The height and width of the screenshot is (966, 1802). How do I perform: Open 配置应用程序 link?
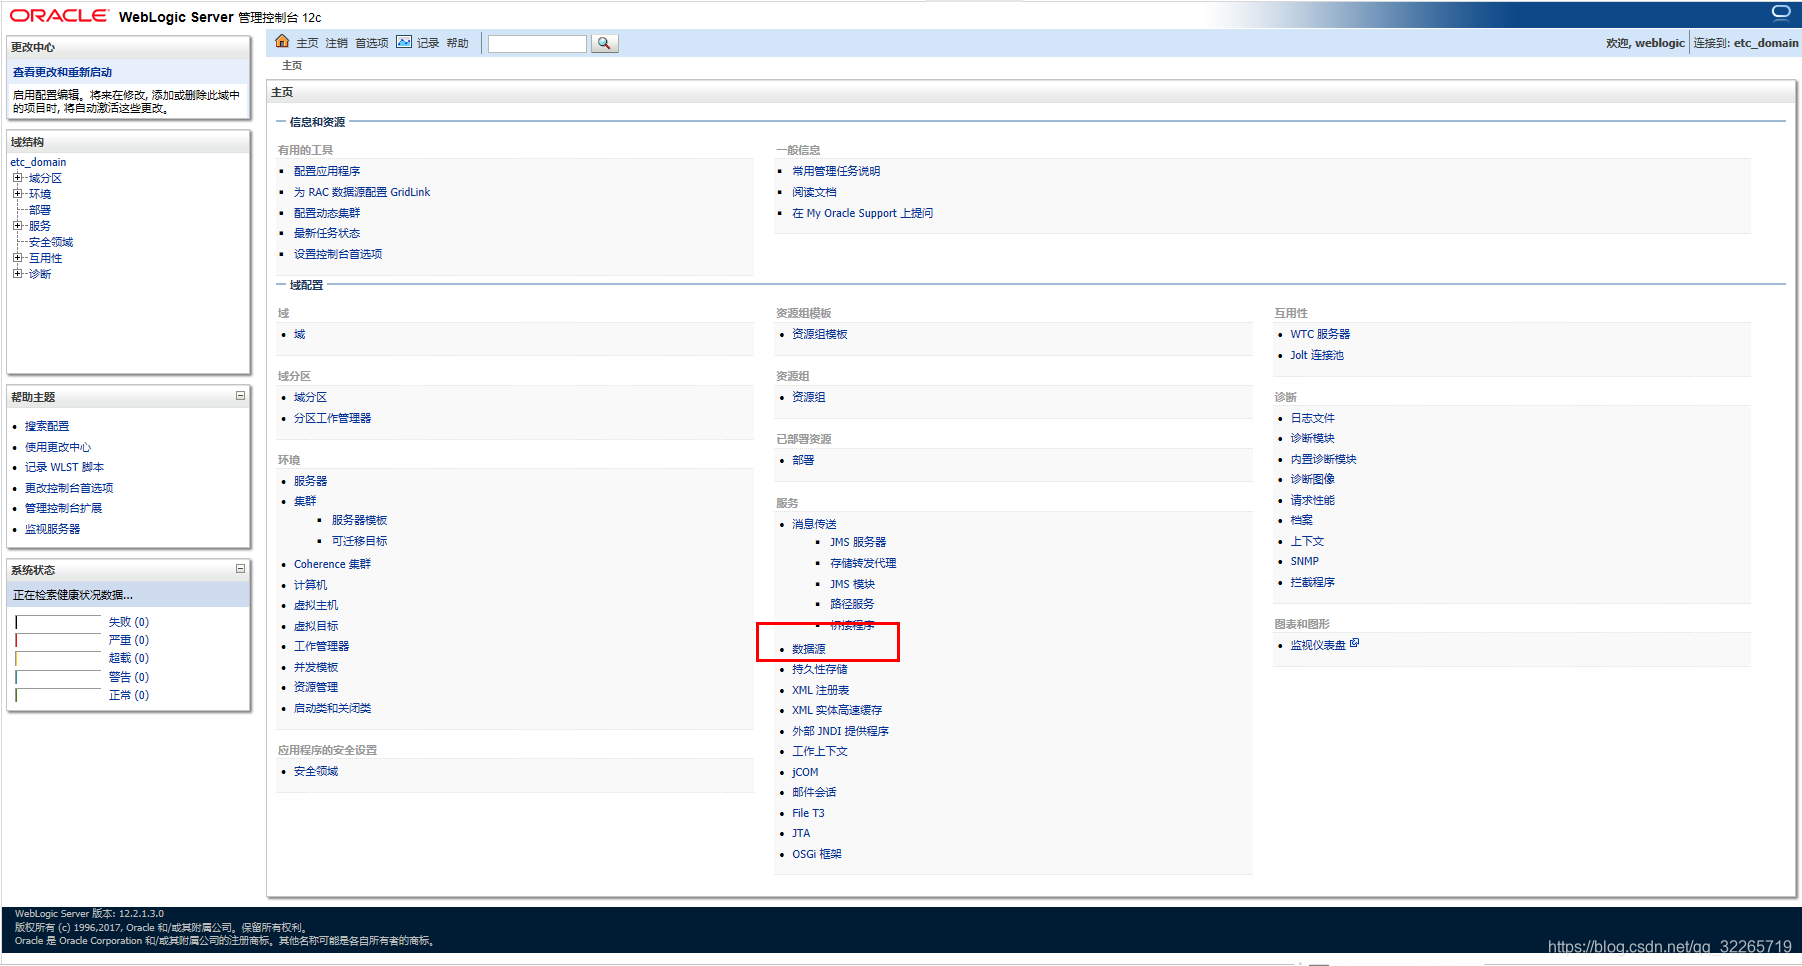point(326,171)
